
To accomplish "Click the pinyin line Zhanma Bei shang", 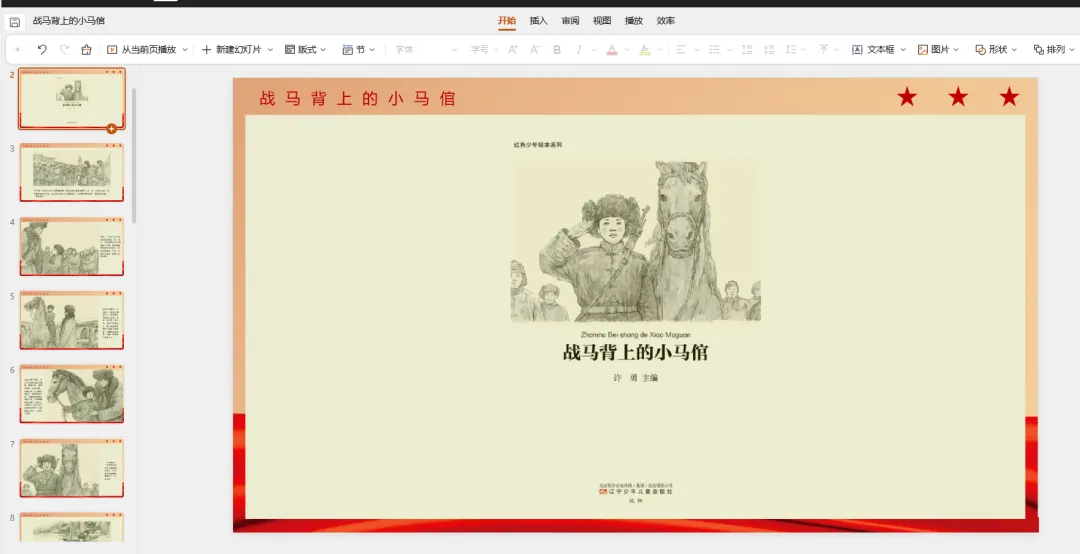I will [635, 335].
